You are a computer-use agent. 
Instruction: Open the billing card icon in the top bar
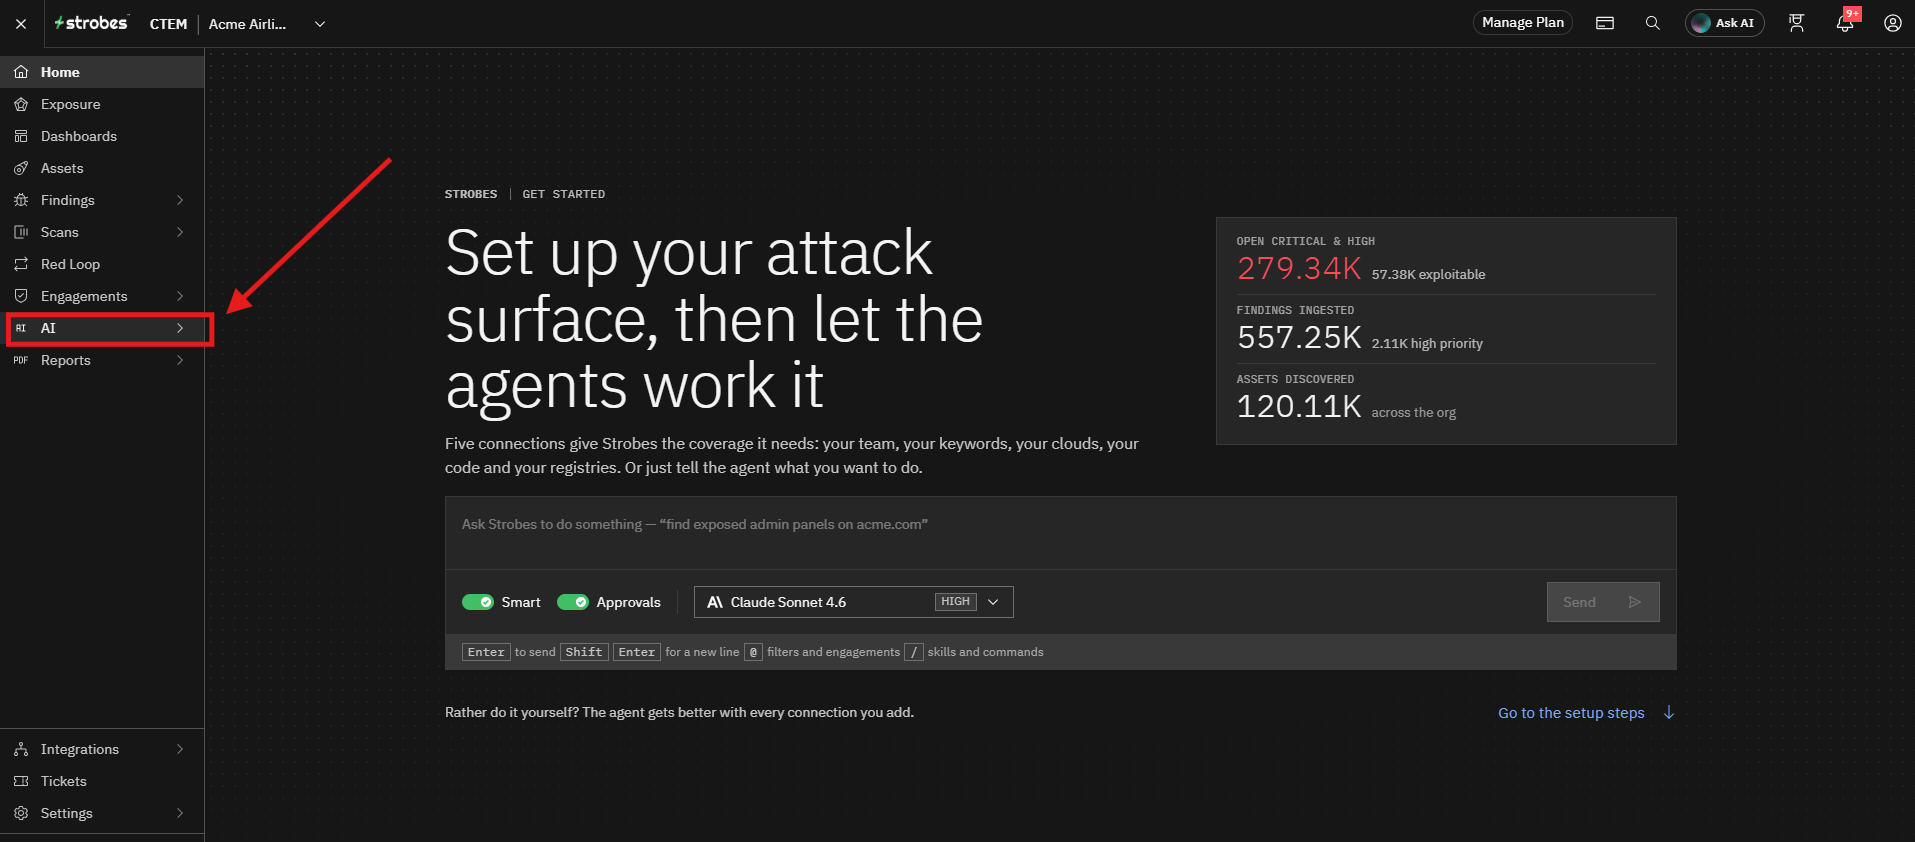click(1605, 23)
